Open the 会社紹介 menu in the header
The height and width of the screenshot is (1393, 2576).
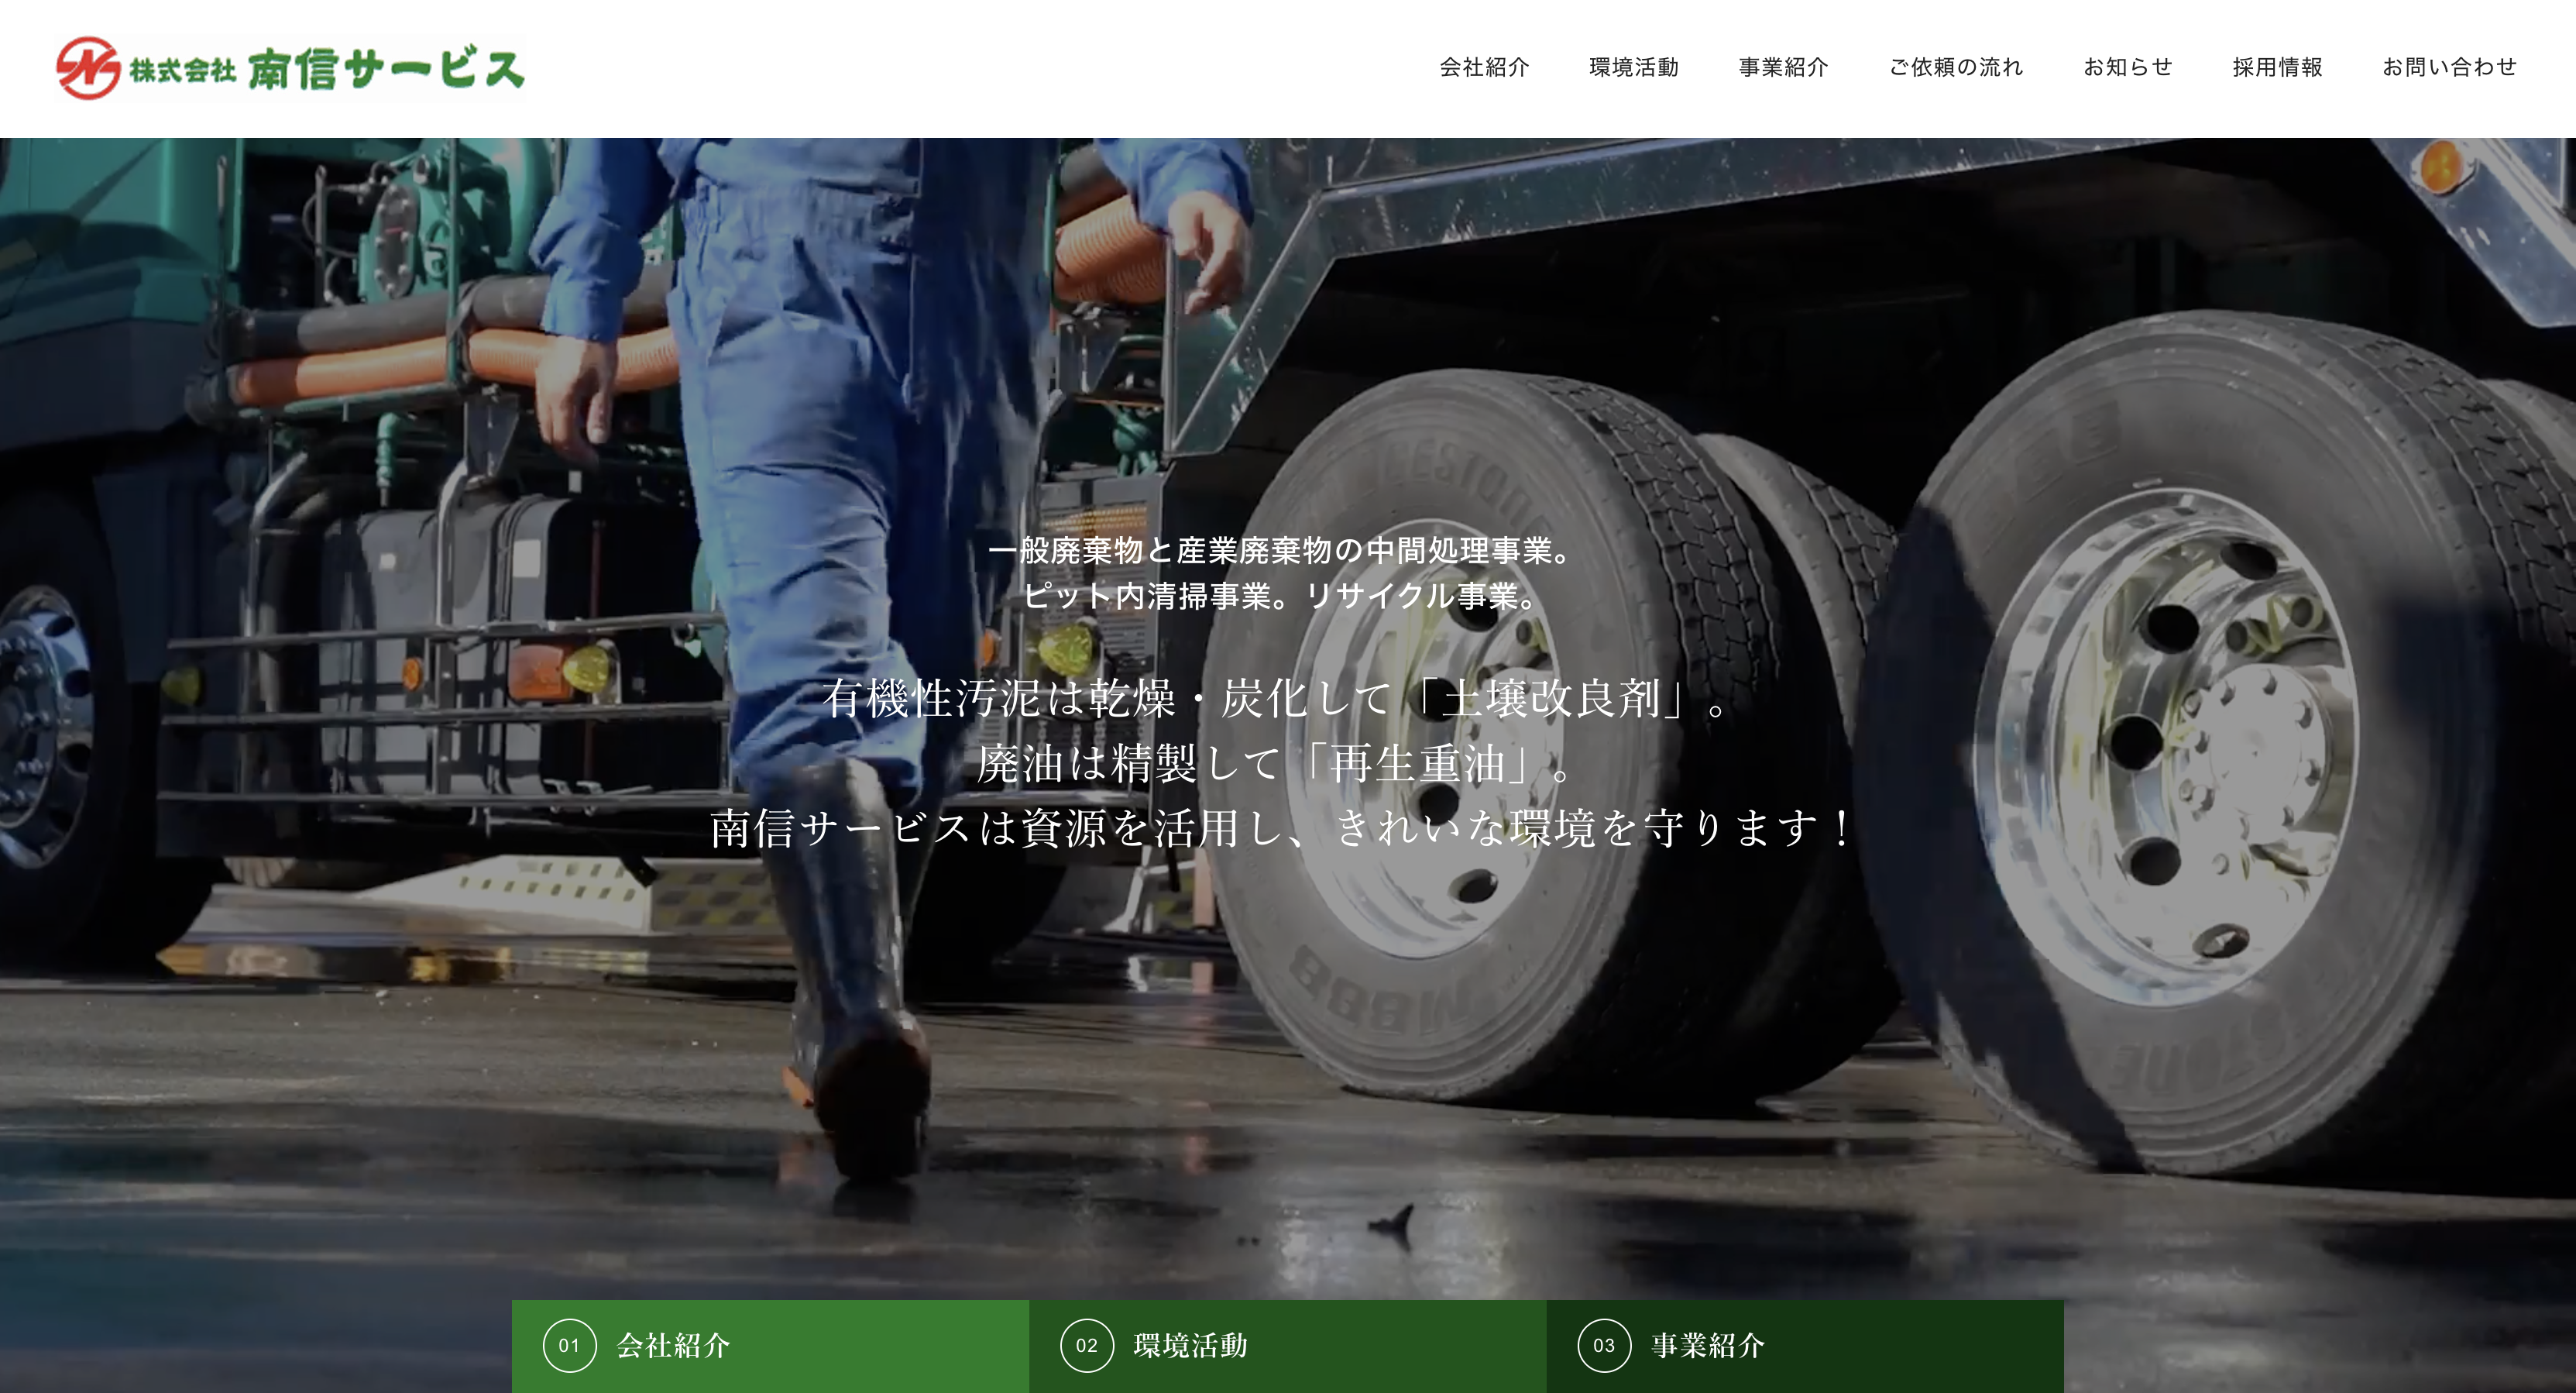[1484, 67]
